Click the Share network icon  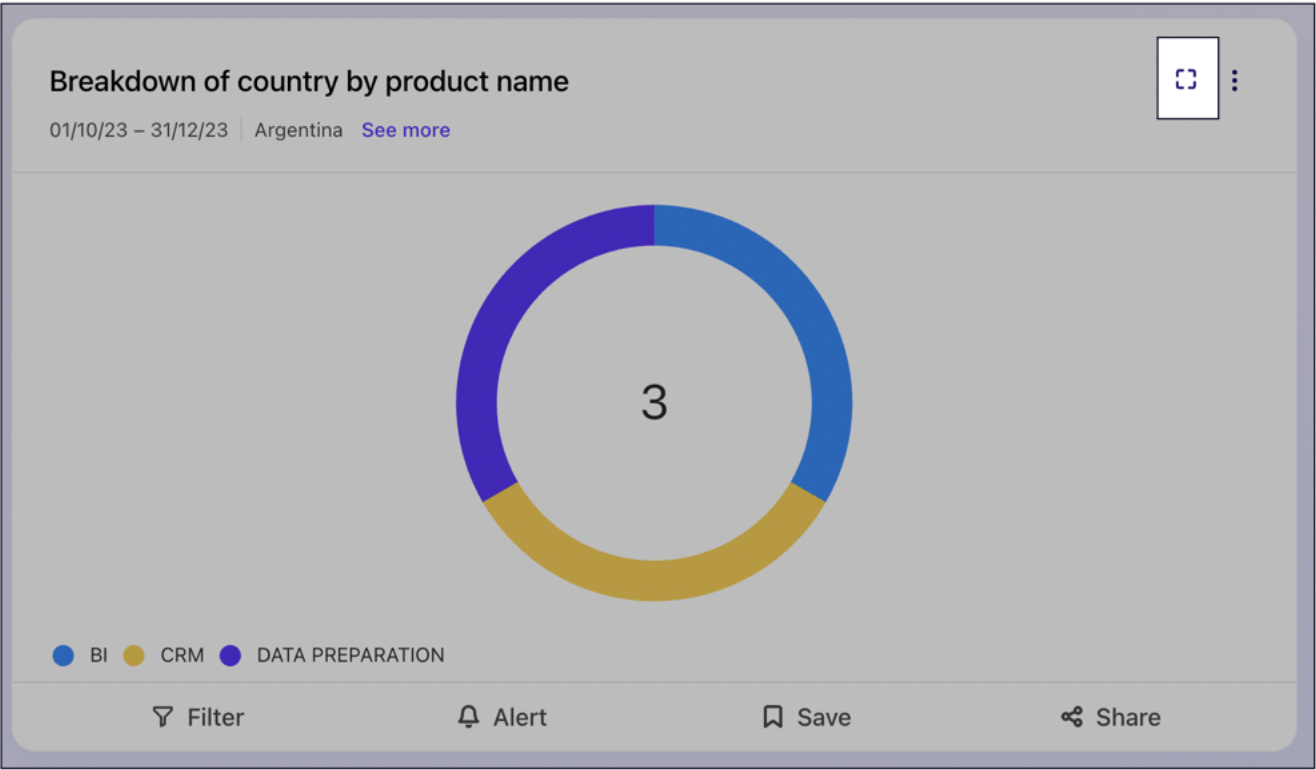tap(1072, 717)
